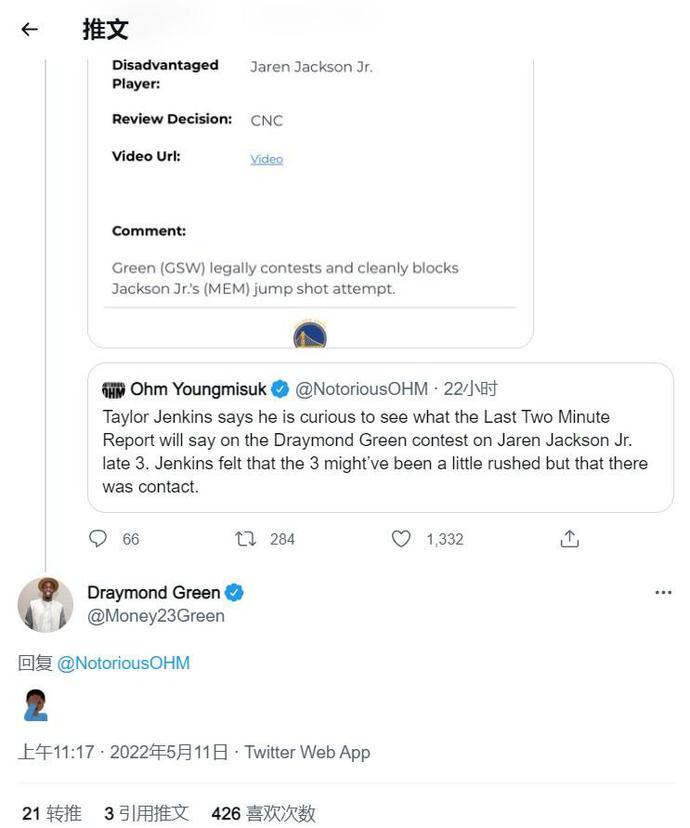Reply to Ohm Youngmisuk's tweet
Viewport: 690px width, 828px height.
pyautogui.click(x=98, y=539)
